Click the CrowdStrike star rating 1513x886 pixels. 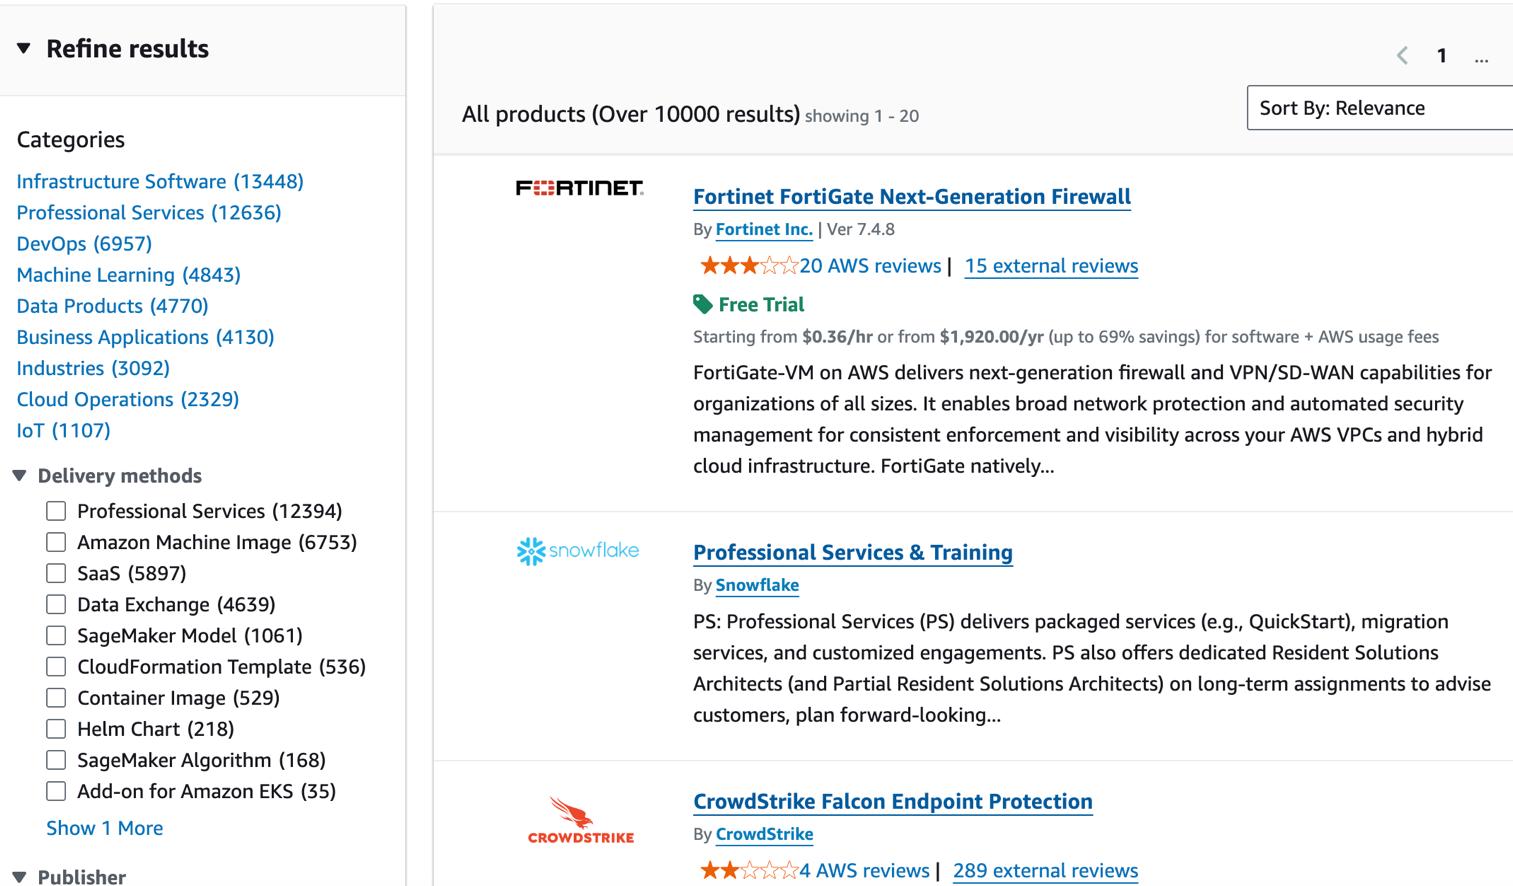click(748, 871)
